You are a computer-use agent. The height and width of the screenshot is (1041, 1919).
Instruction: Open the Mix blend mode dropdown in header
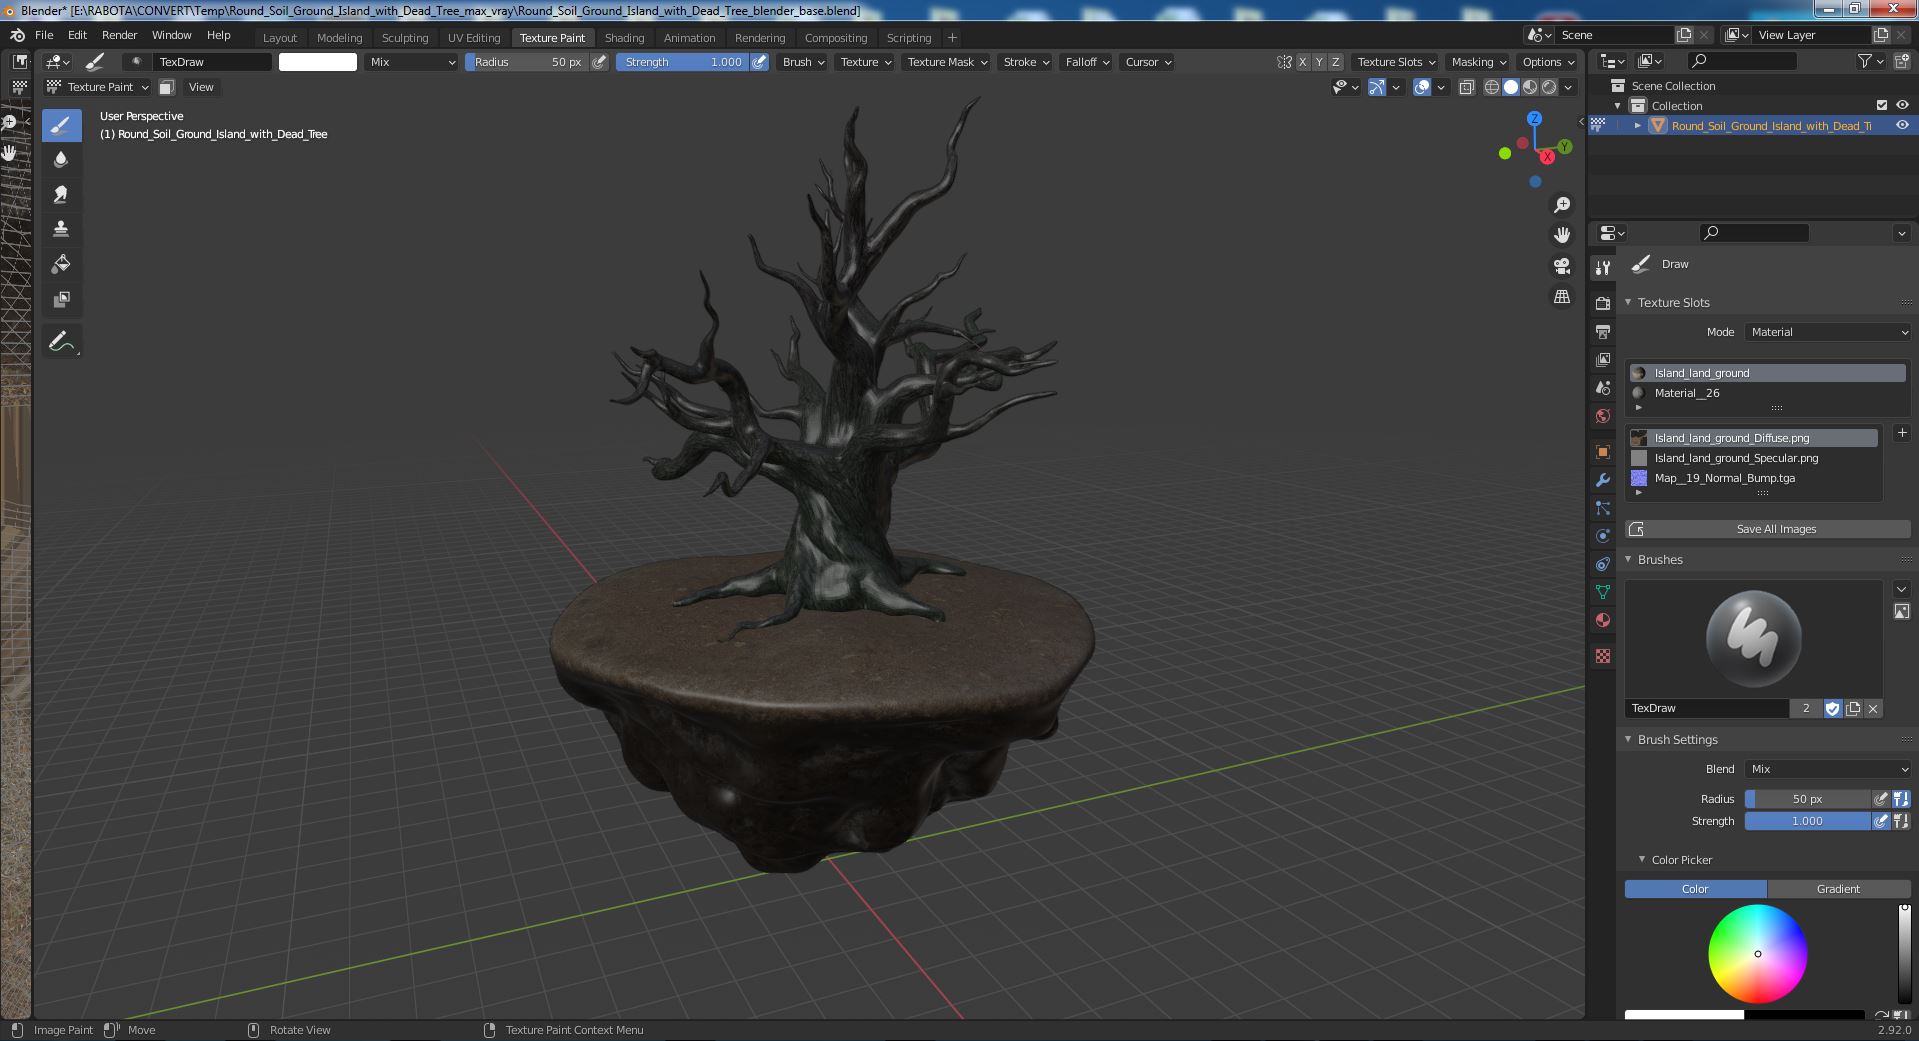411,62
